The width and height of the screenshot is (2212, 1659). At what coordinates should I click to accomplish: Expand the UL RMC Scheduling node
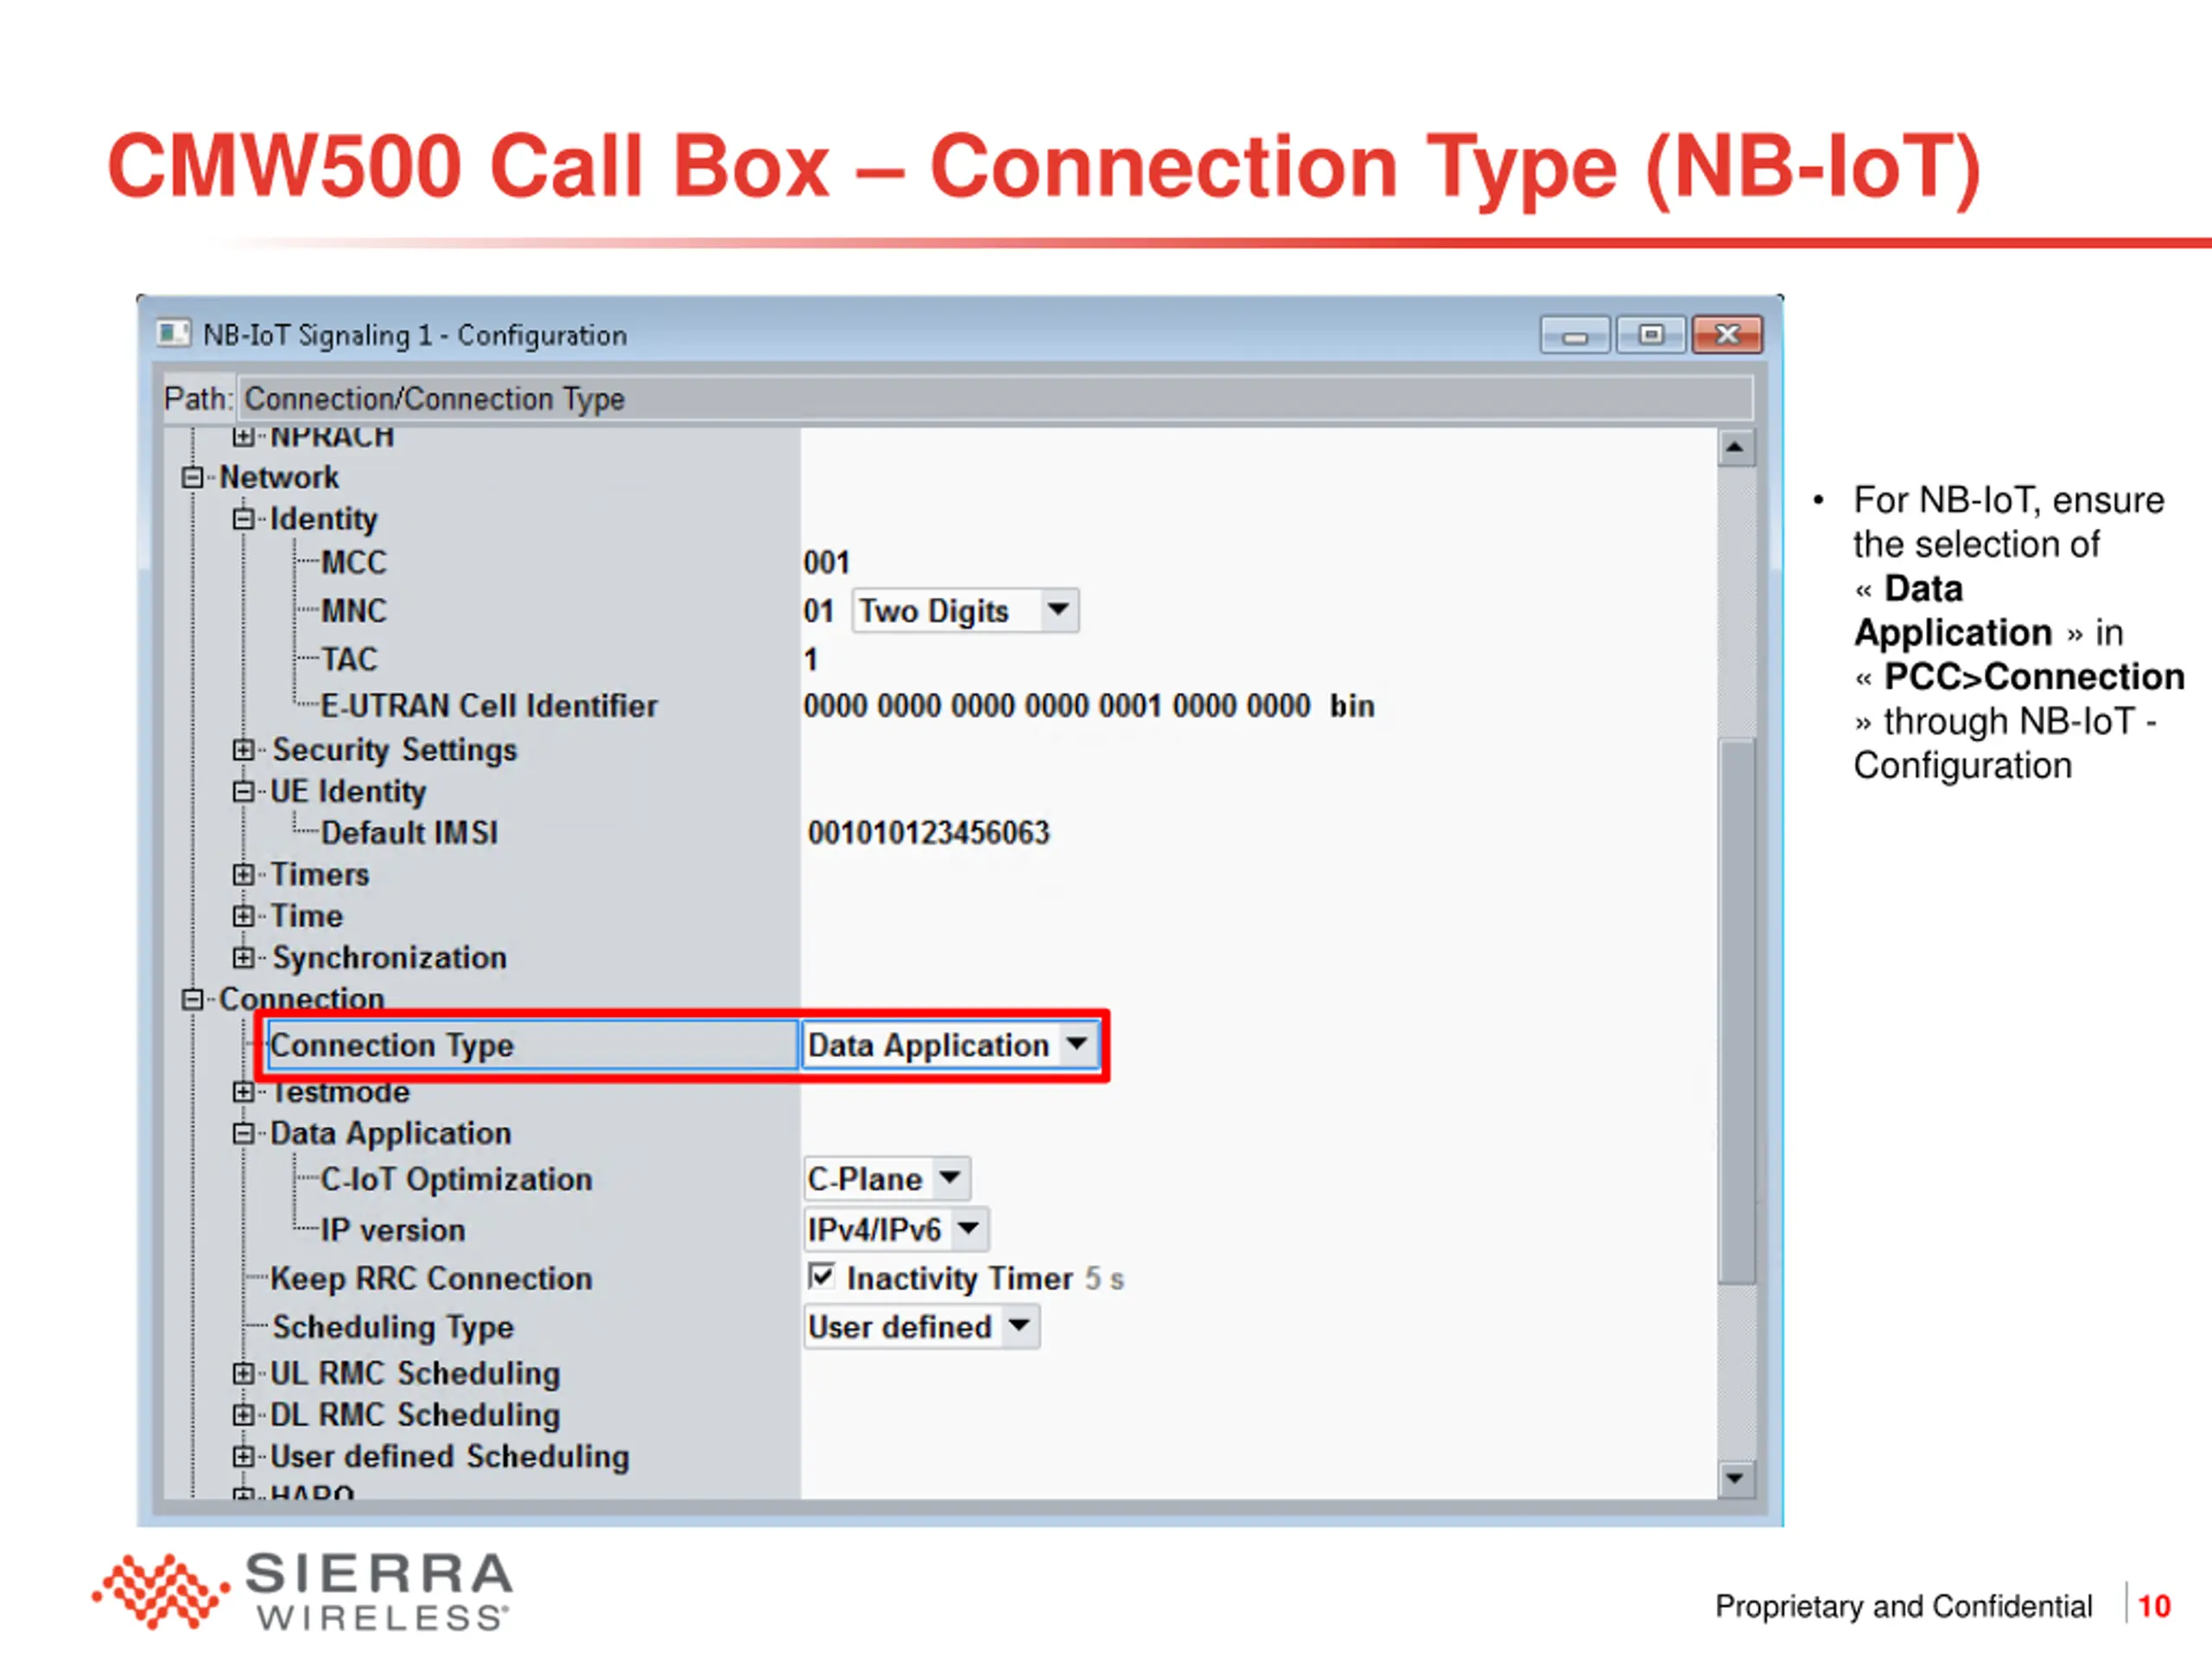(x=243, y=1374)
